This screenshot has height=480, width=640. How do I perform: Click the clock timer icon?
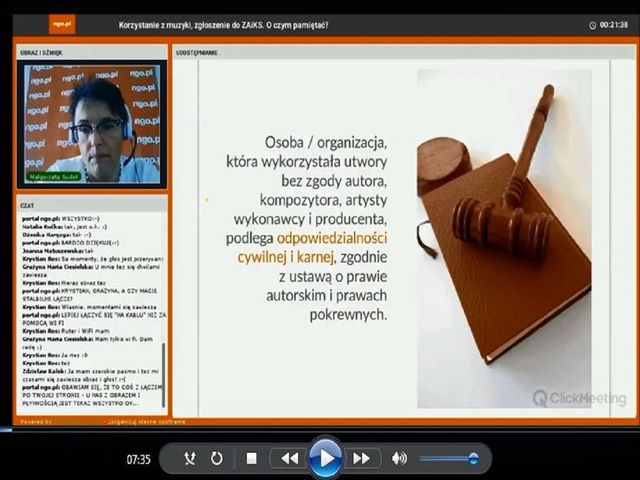[592, 25]
